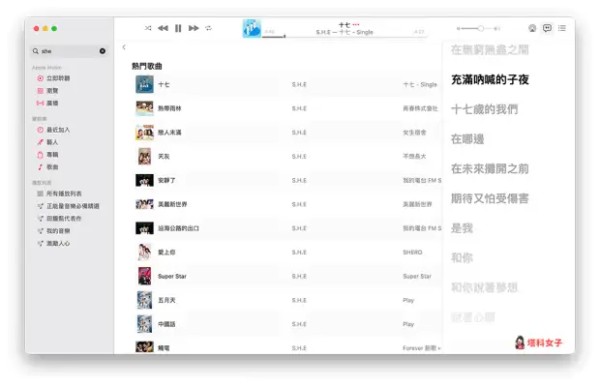Open the Up Next queue list icon
The width and height of the screenshot is (600, 387).
[562, 28]
